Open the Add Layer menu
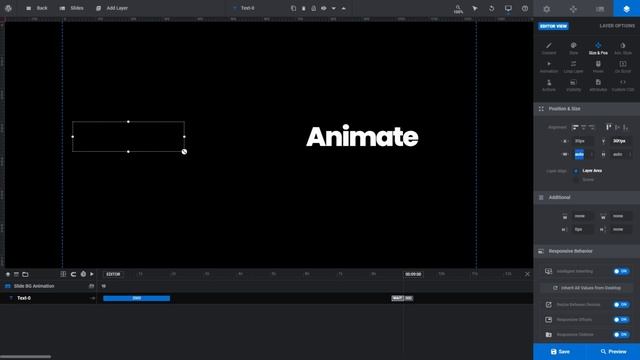The image size is (640, 360). coord(112,8)
